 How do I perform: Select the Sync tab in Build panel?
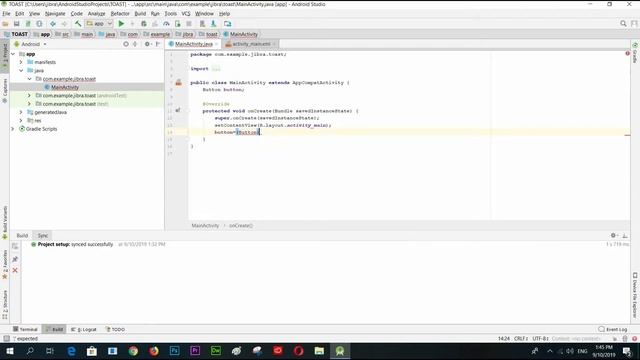[x=43, y=236]
